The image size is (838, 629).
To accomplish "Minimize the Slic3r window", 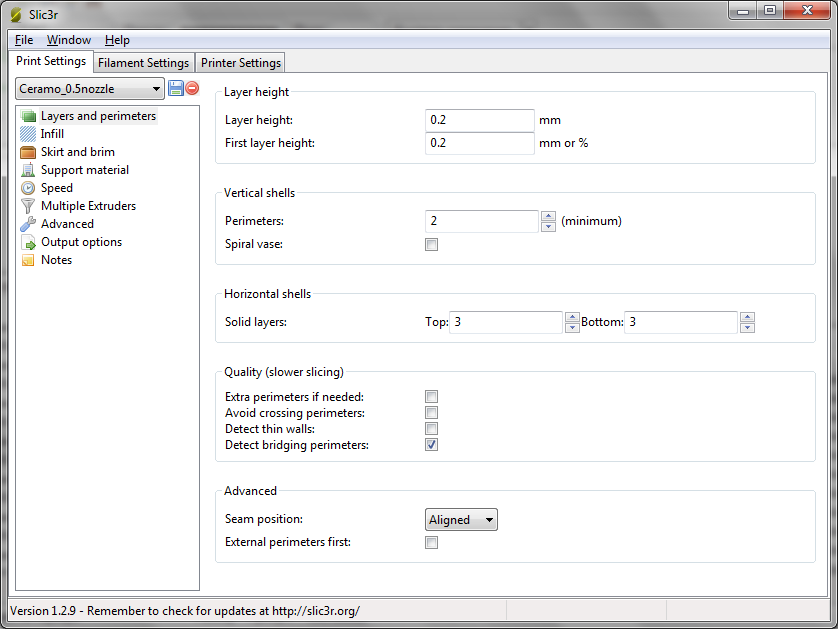I will 743,11.
